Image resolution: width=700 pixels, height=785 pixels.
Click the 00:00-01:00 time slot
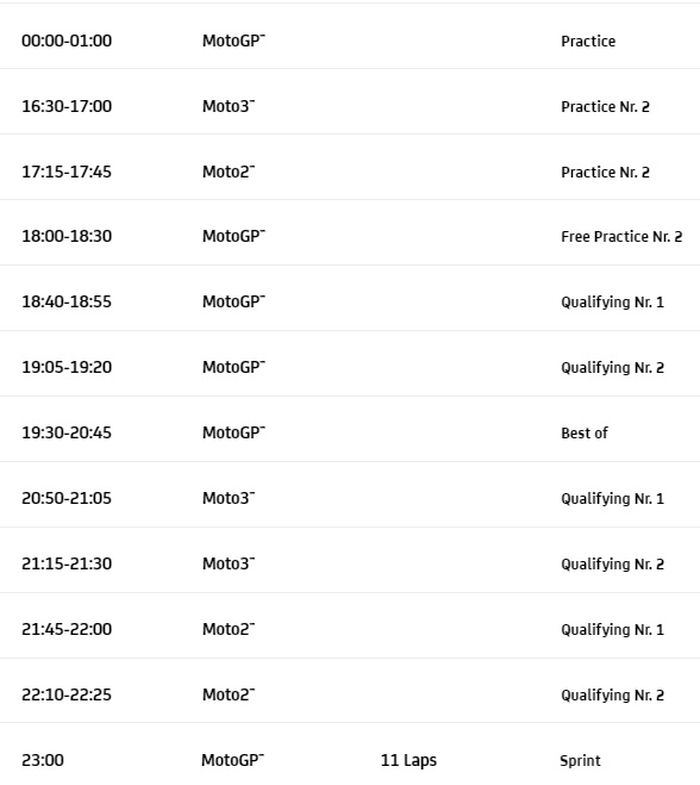[x=67, y=41]
